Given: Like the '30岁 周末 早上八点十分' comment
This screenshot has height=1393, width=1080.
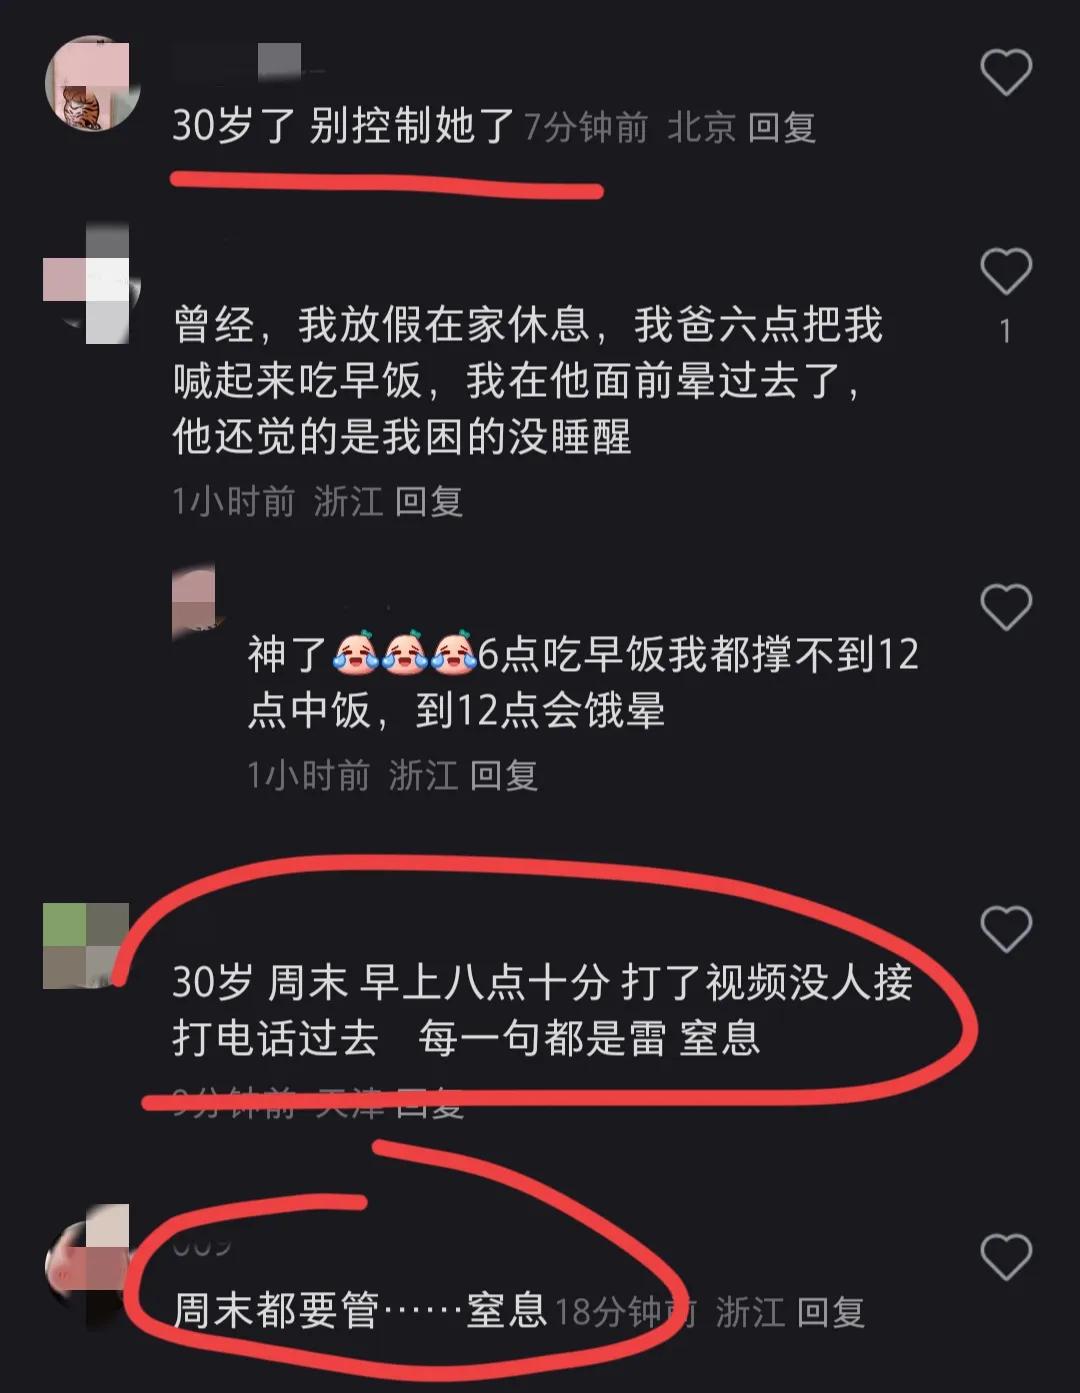Looking at the screenshot, I should [x=1005, y=928].
